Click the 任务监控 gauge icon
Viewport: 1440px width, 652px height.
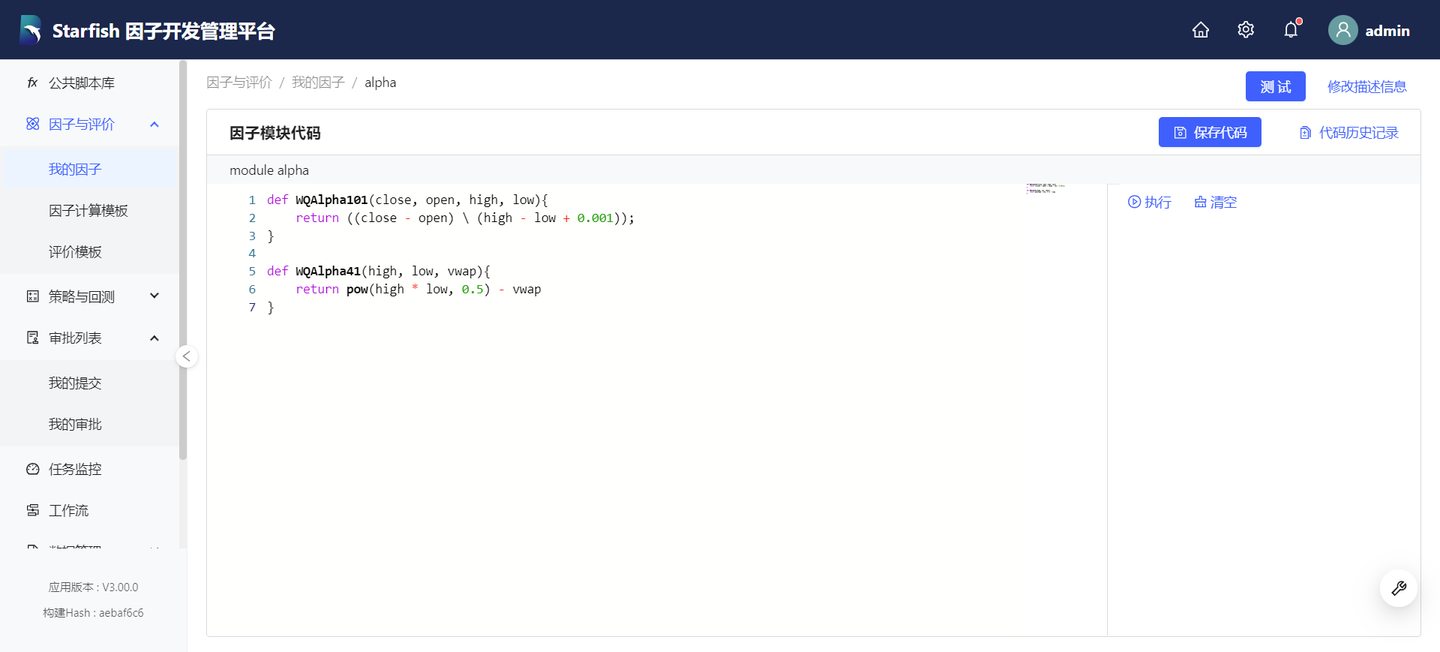(x=32, y=469)
